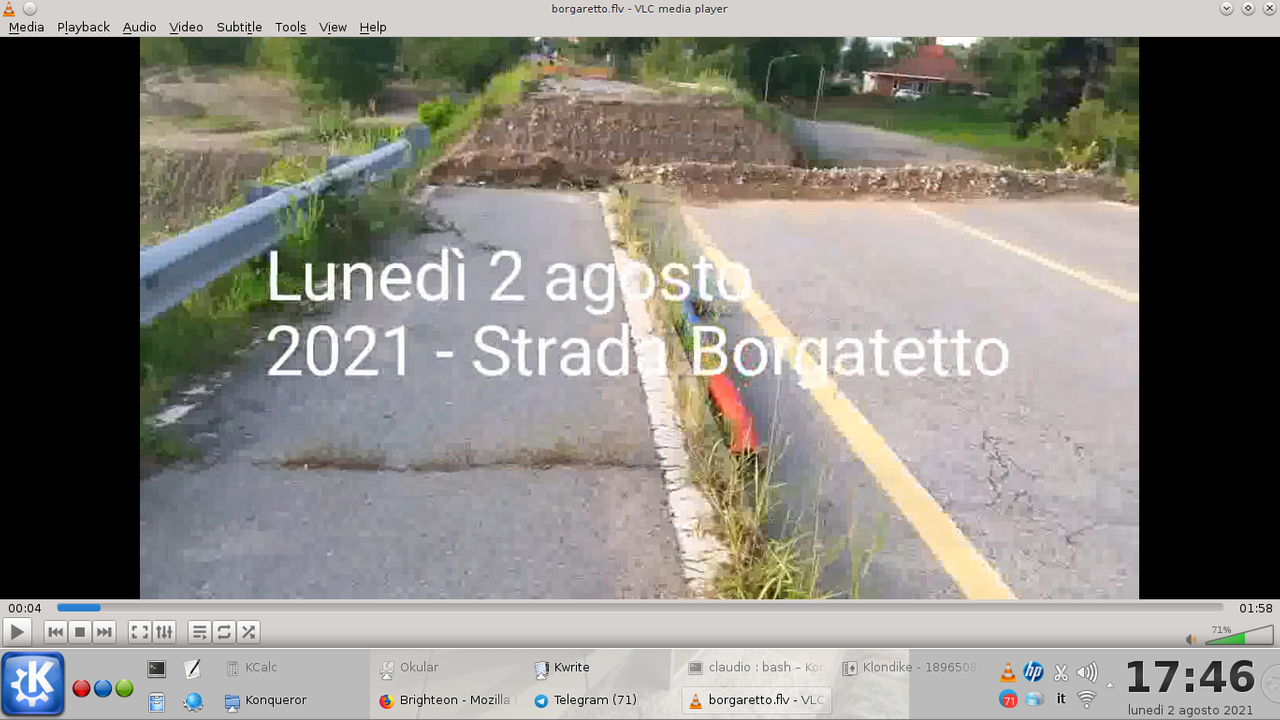Expand hidden system tray icons arrow

pos(1109,686)
